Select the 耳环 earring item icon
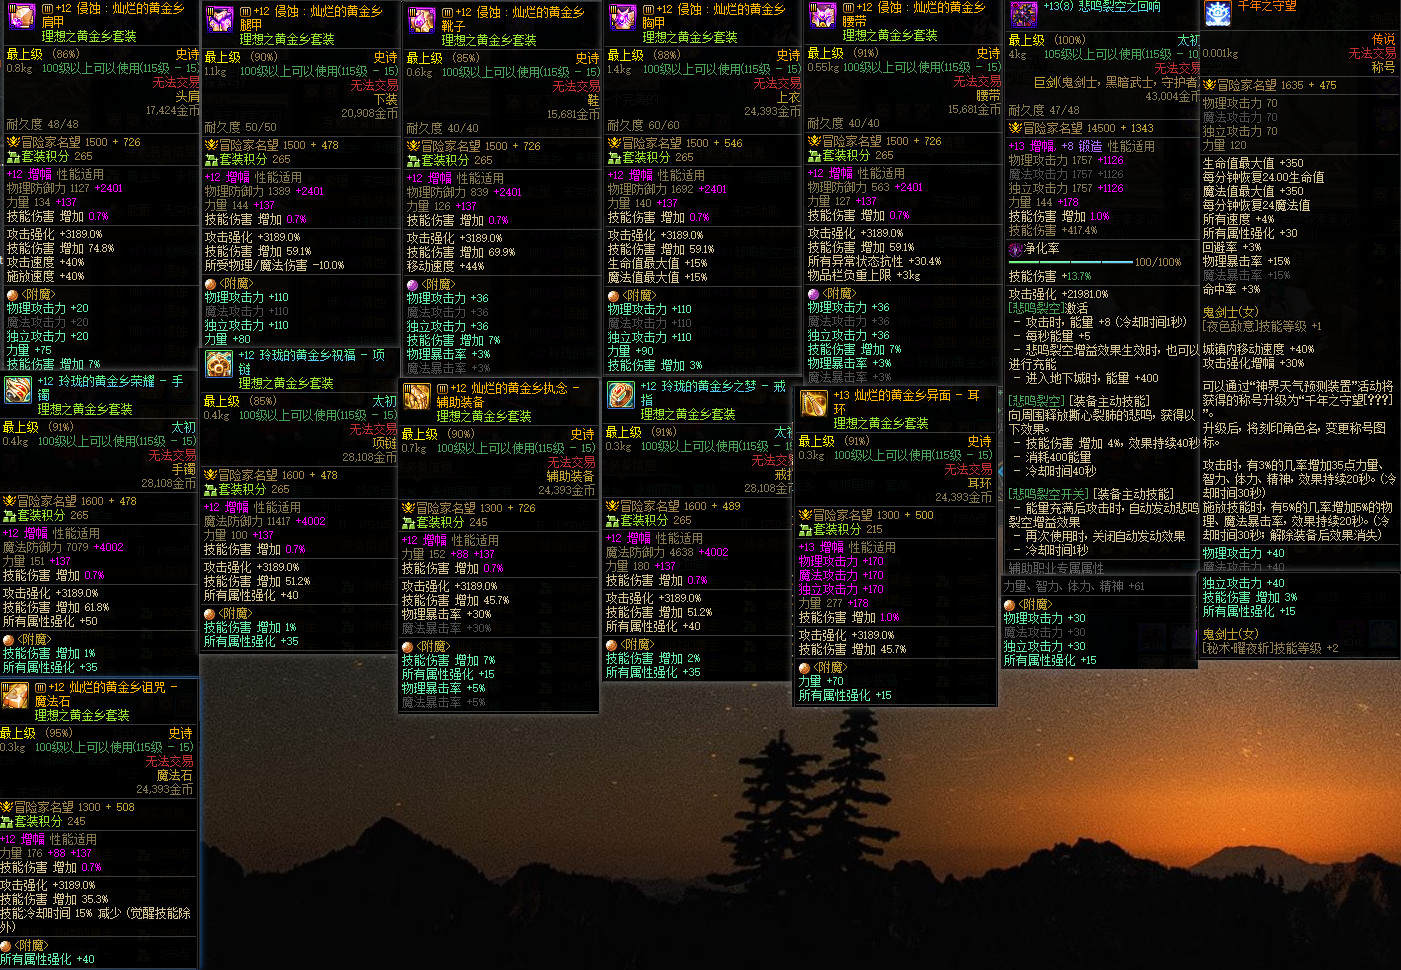The image size is (1401, 970). [814, 403]
